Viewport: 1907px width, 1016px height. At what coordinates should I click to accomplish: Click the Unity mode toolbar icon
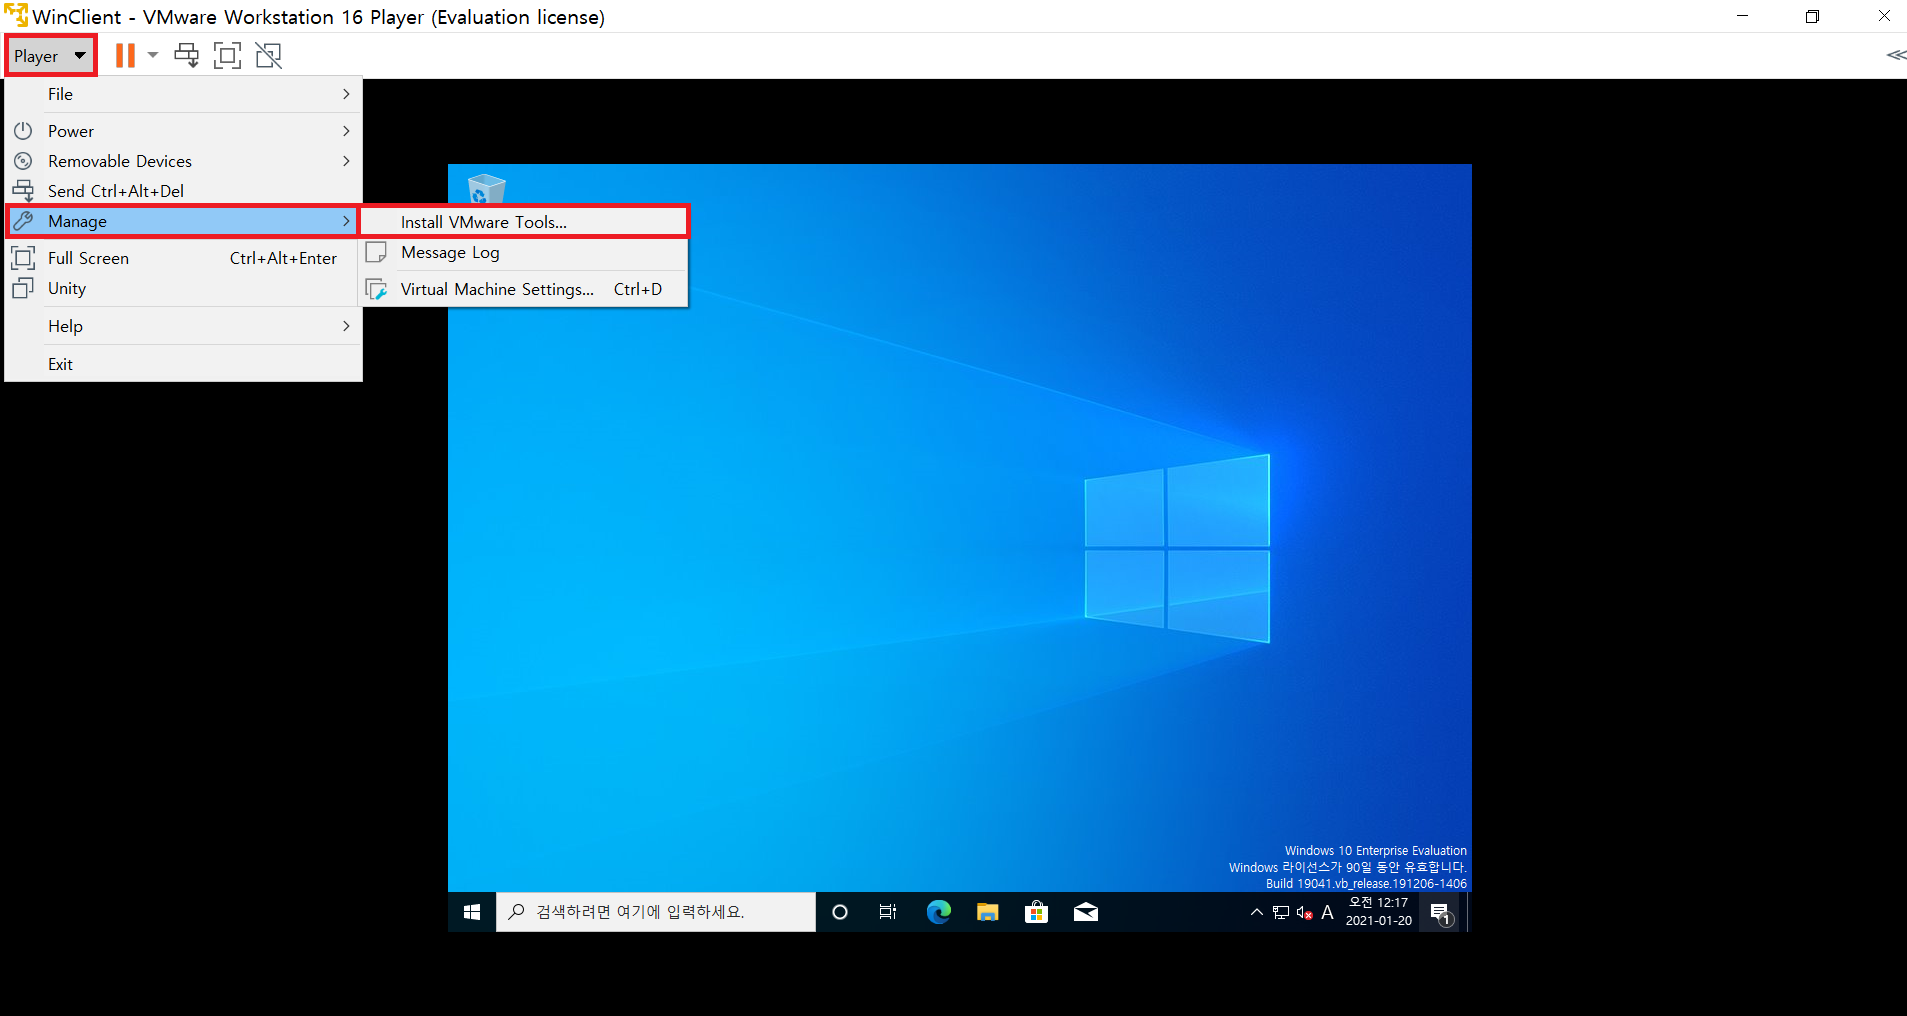point(269,55)
